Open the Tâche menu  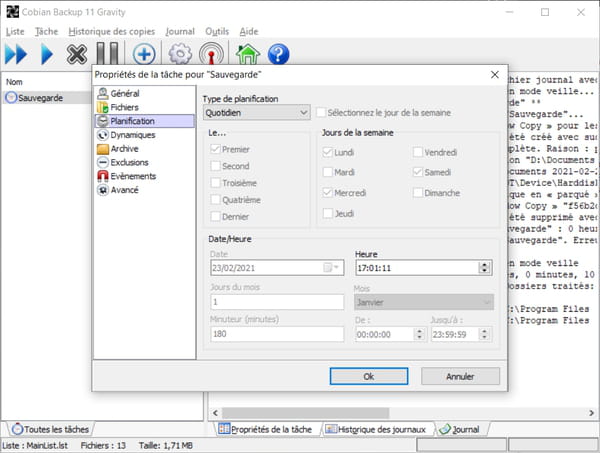pyautogui.click(x=46, y=31)
